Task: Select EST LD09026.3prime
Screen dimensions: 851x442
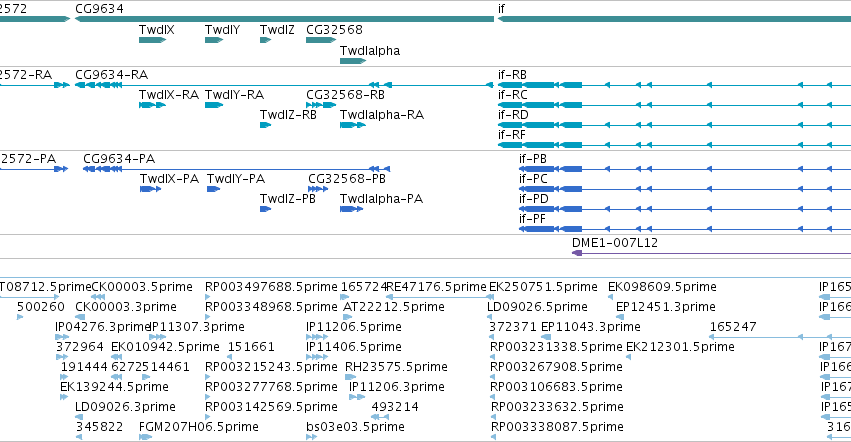Action: pyautogui.click(x=125, y=407)
